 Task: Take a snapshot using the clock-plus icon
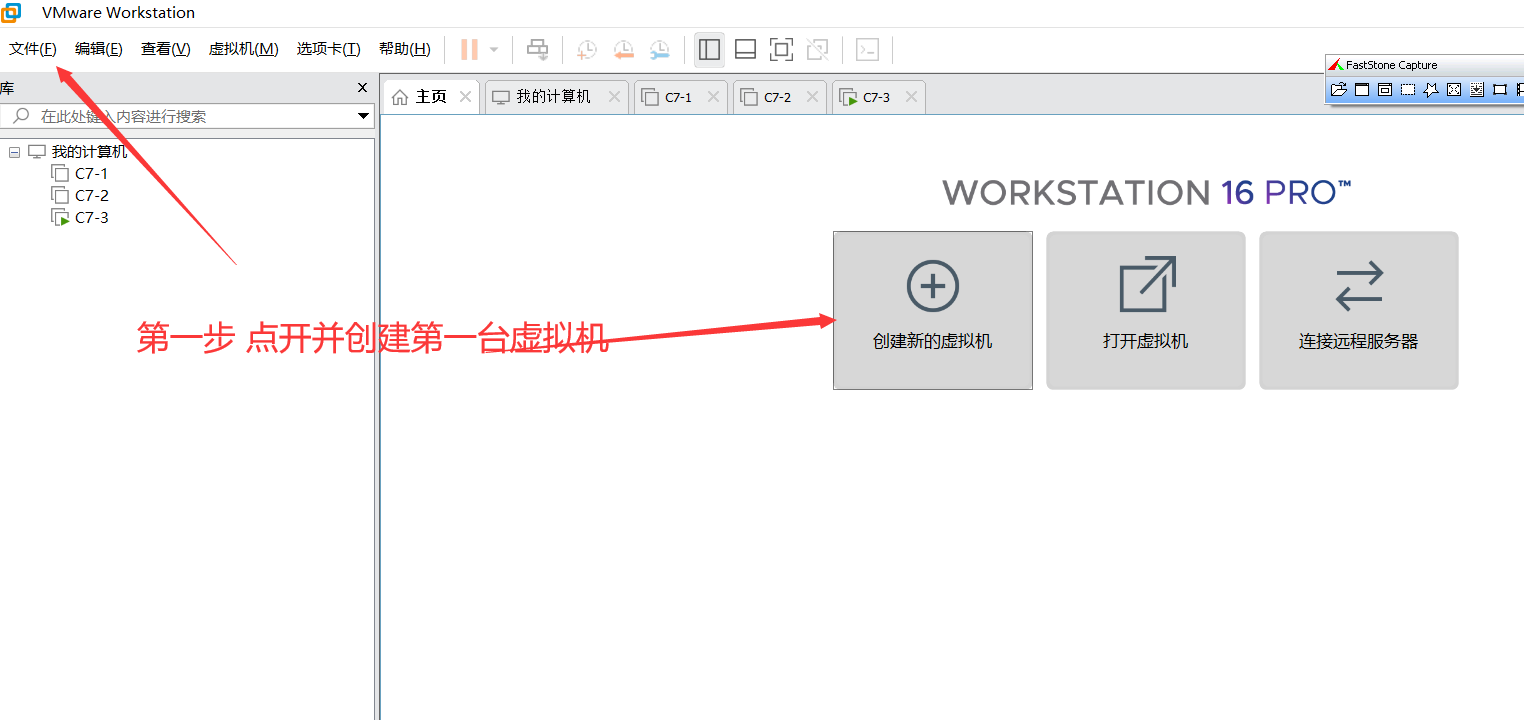point(587,49)
